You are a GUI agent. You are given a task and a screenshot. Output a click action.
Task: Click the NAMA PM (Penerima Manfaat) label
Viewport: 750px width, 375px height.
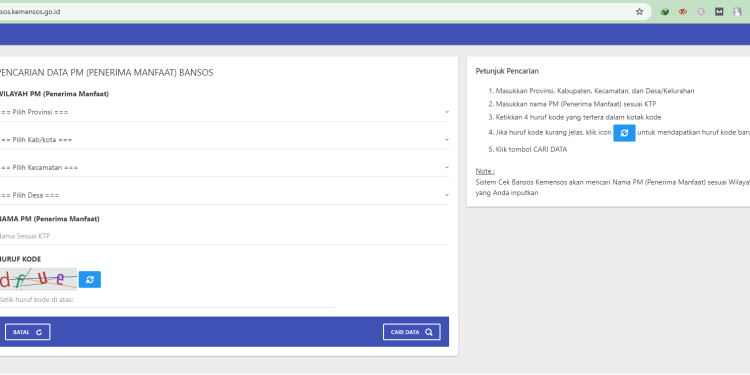(49, 219)
